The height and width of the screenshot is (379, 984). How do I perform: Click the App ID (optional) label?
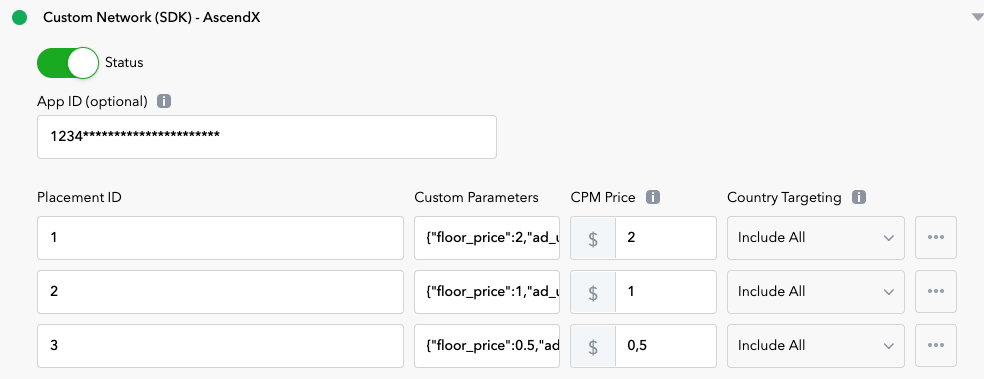[92, 102]
